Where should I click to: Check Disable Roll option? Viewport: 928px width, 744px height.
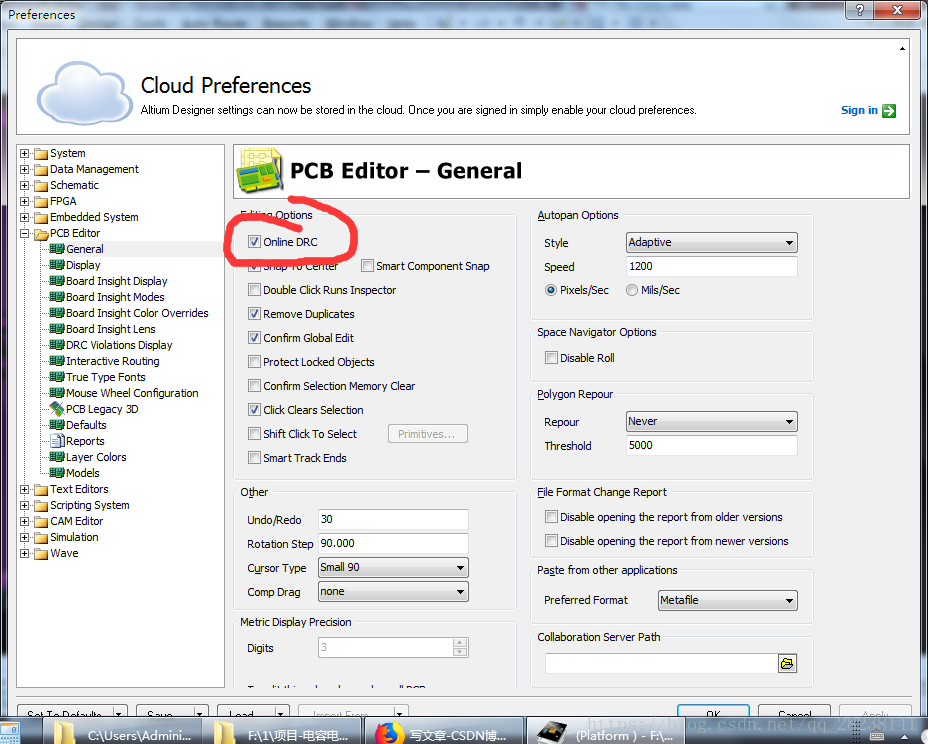(x=552, y=357)
